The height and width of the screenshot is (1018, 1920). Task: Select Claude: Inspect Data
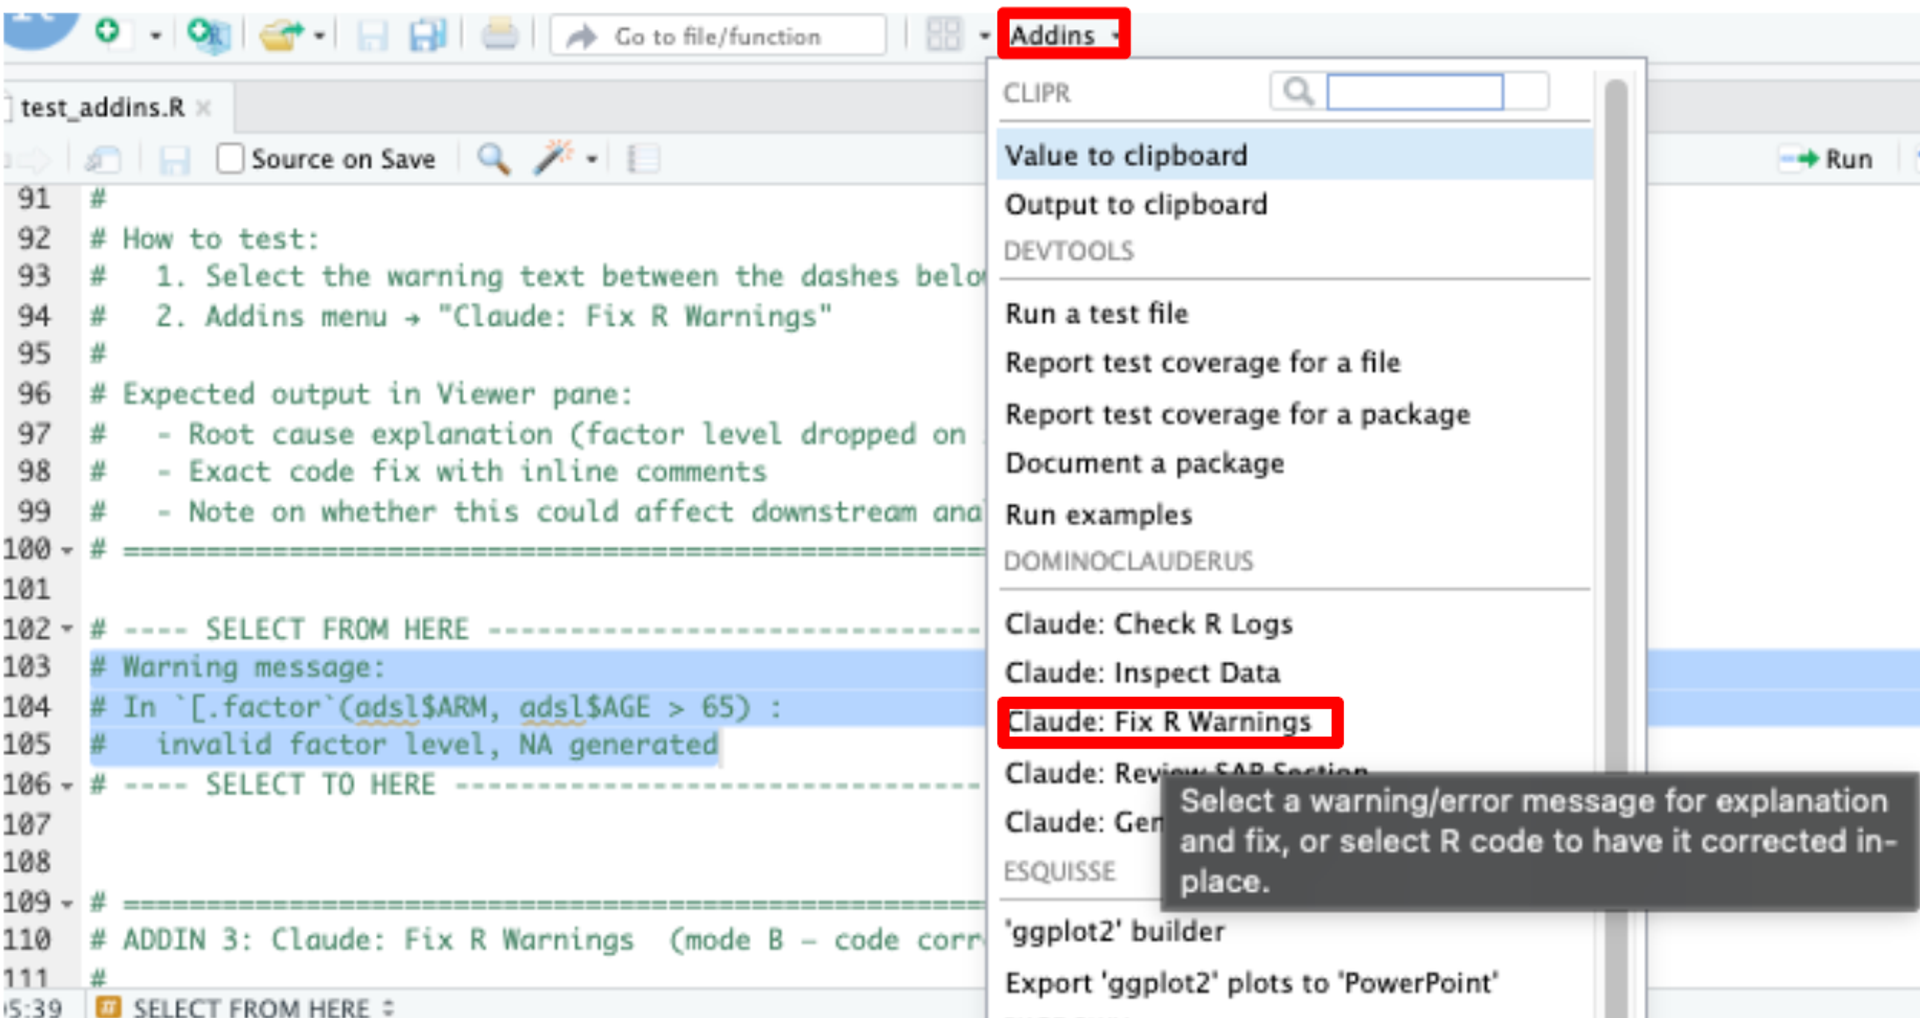click(x=1294, y=673)
